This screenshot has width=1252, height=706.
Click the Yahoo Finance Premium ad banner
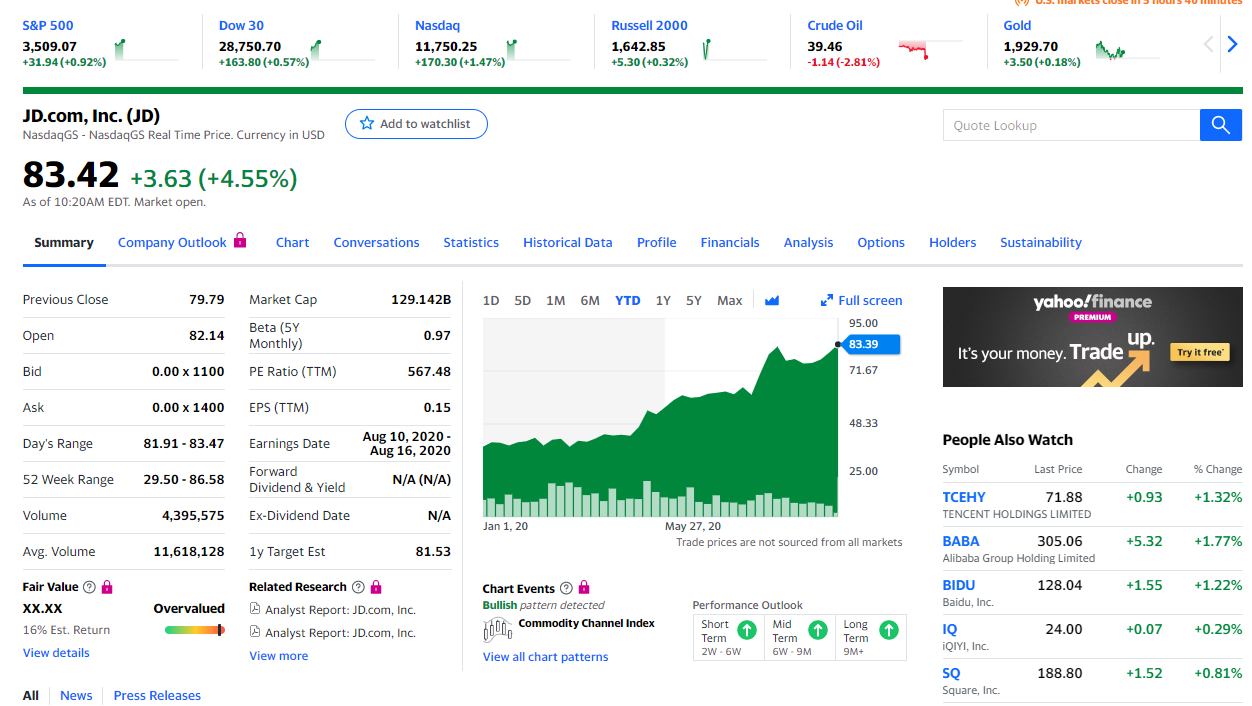1092,337
